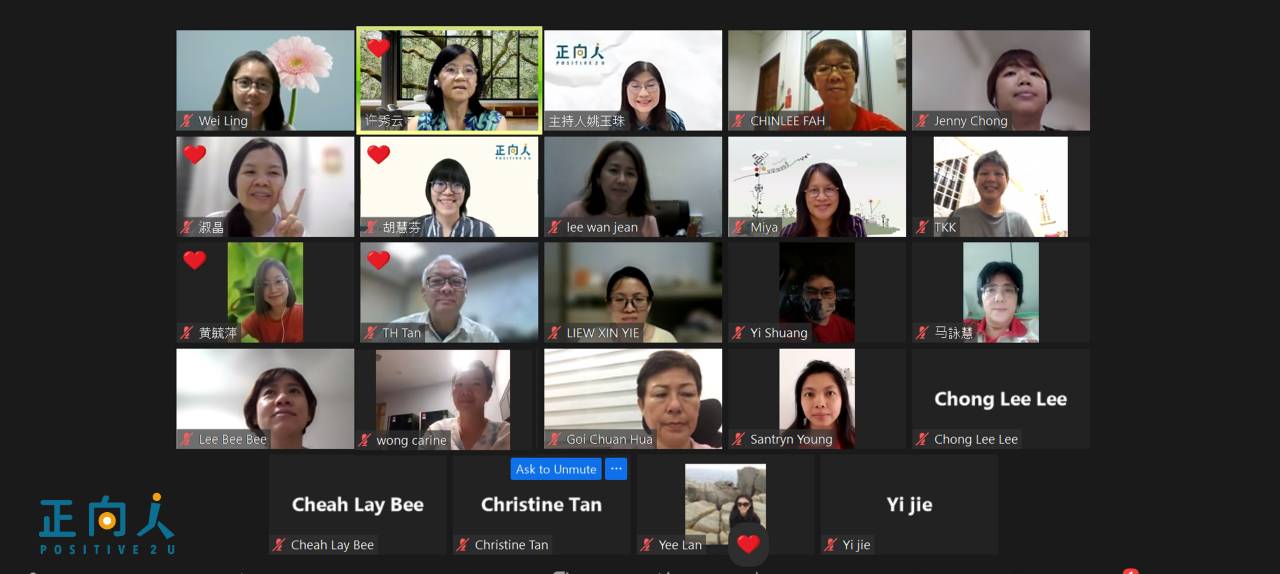Screen dimensions: 1280x574
Task: Select Miya's video thumbnail
Action: tap(817, 187)
